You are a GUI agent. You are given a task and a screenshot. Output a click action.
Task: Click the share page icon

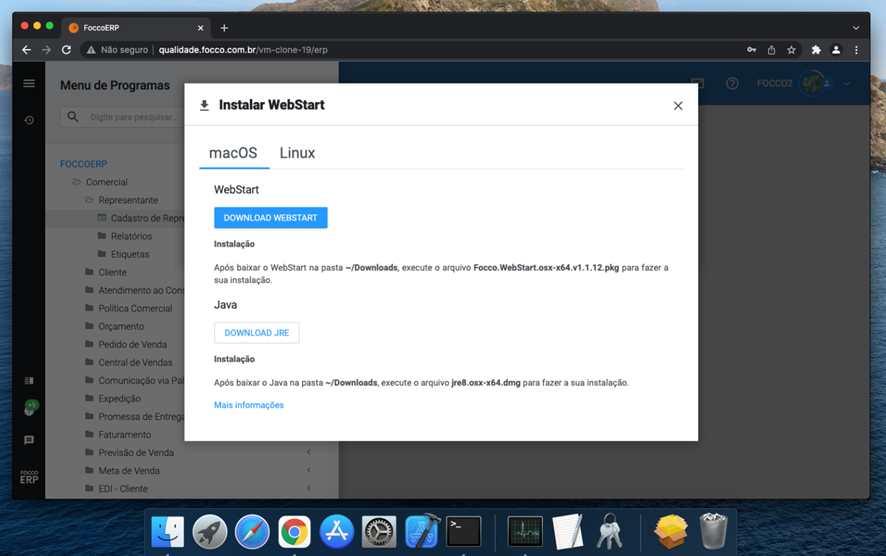(771, 50)
